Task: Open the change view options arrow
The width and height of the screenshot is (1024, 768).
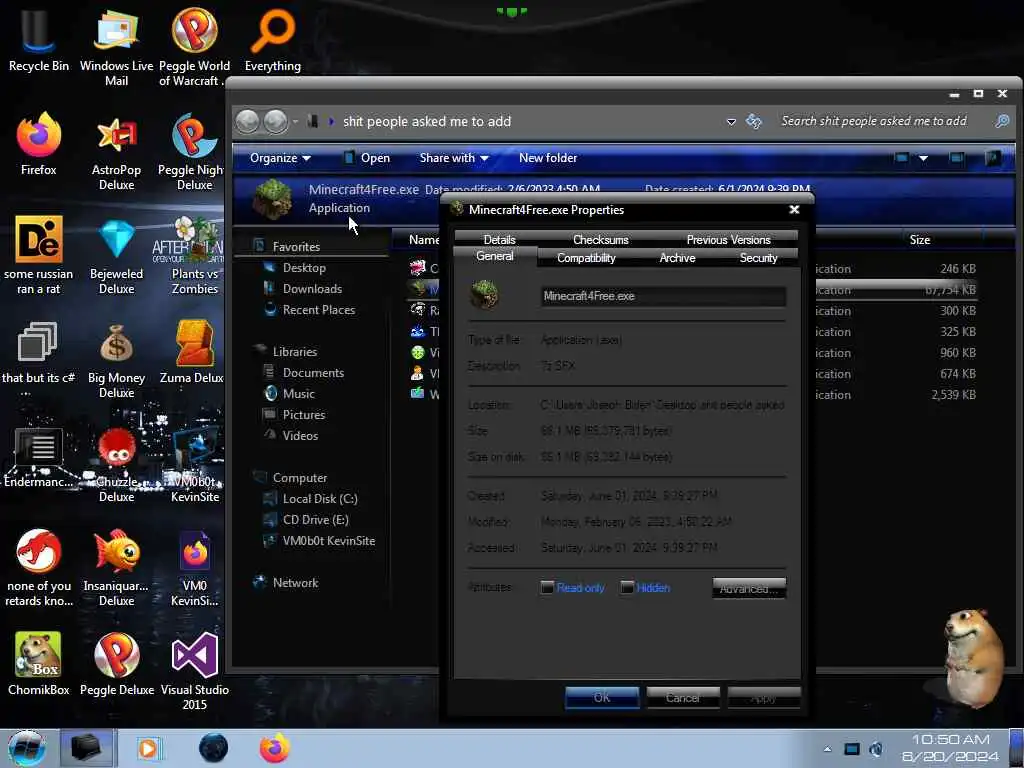Action: point(923,158)
